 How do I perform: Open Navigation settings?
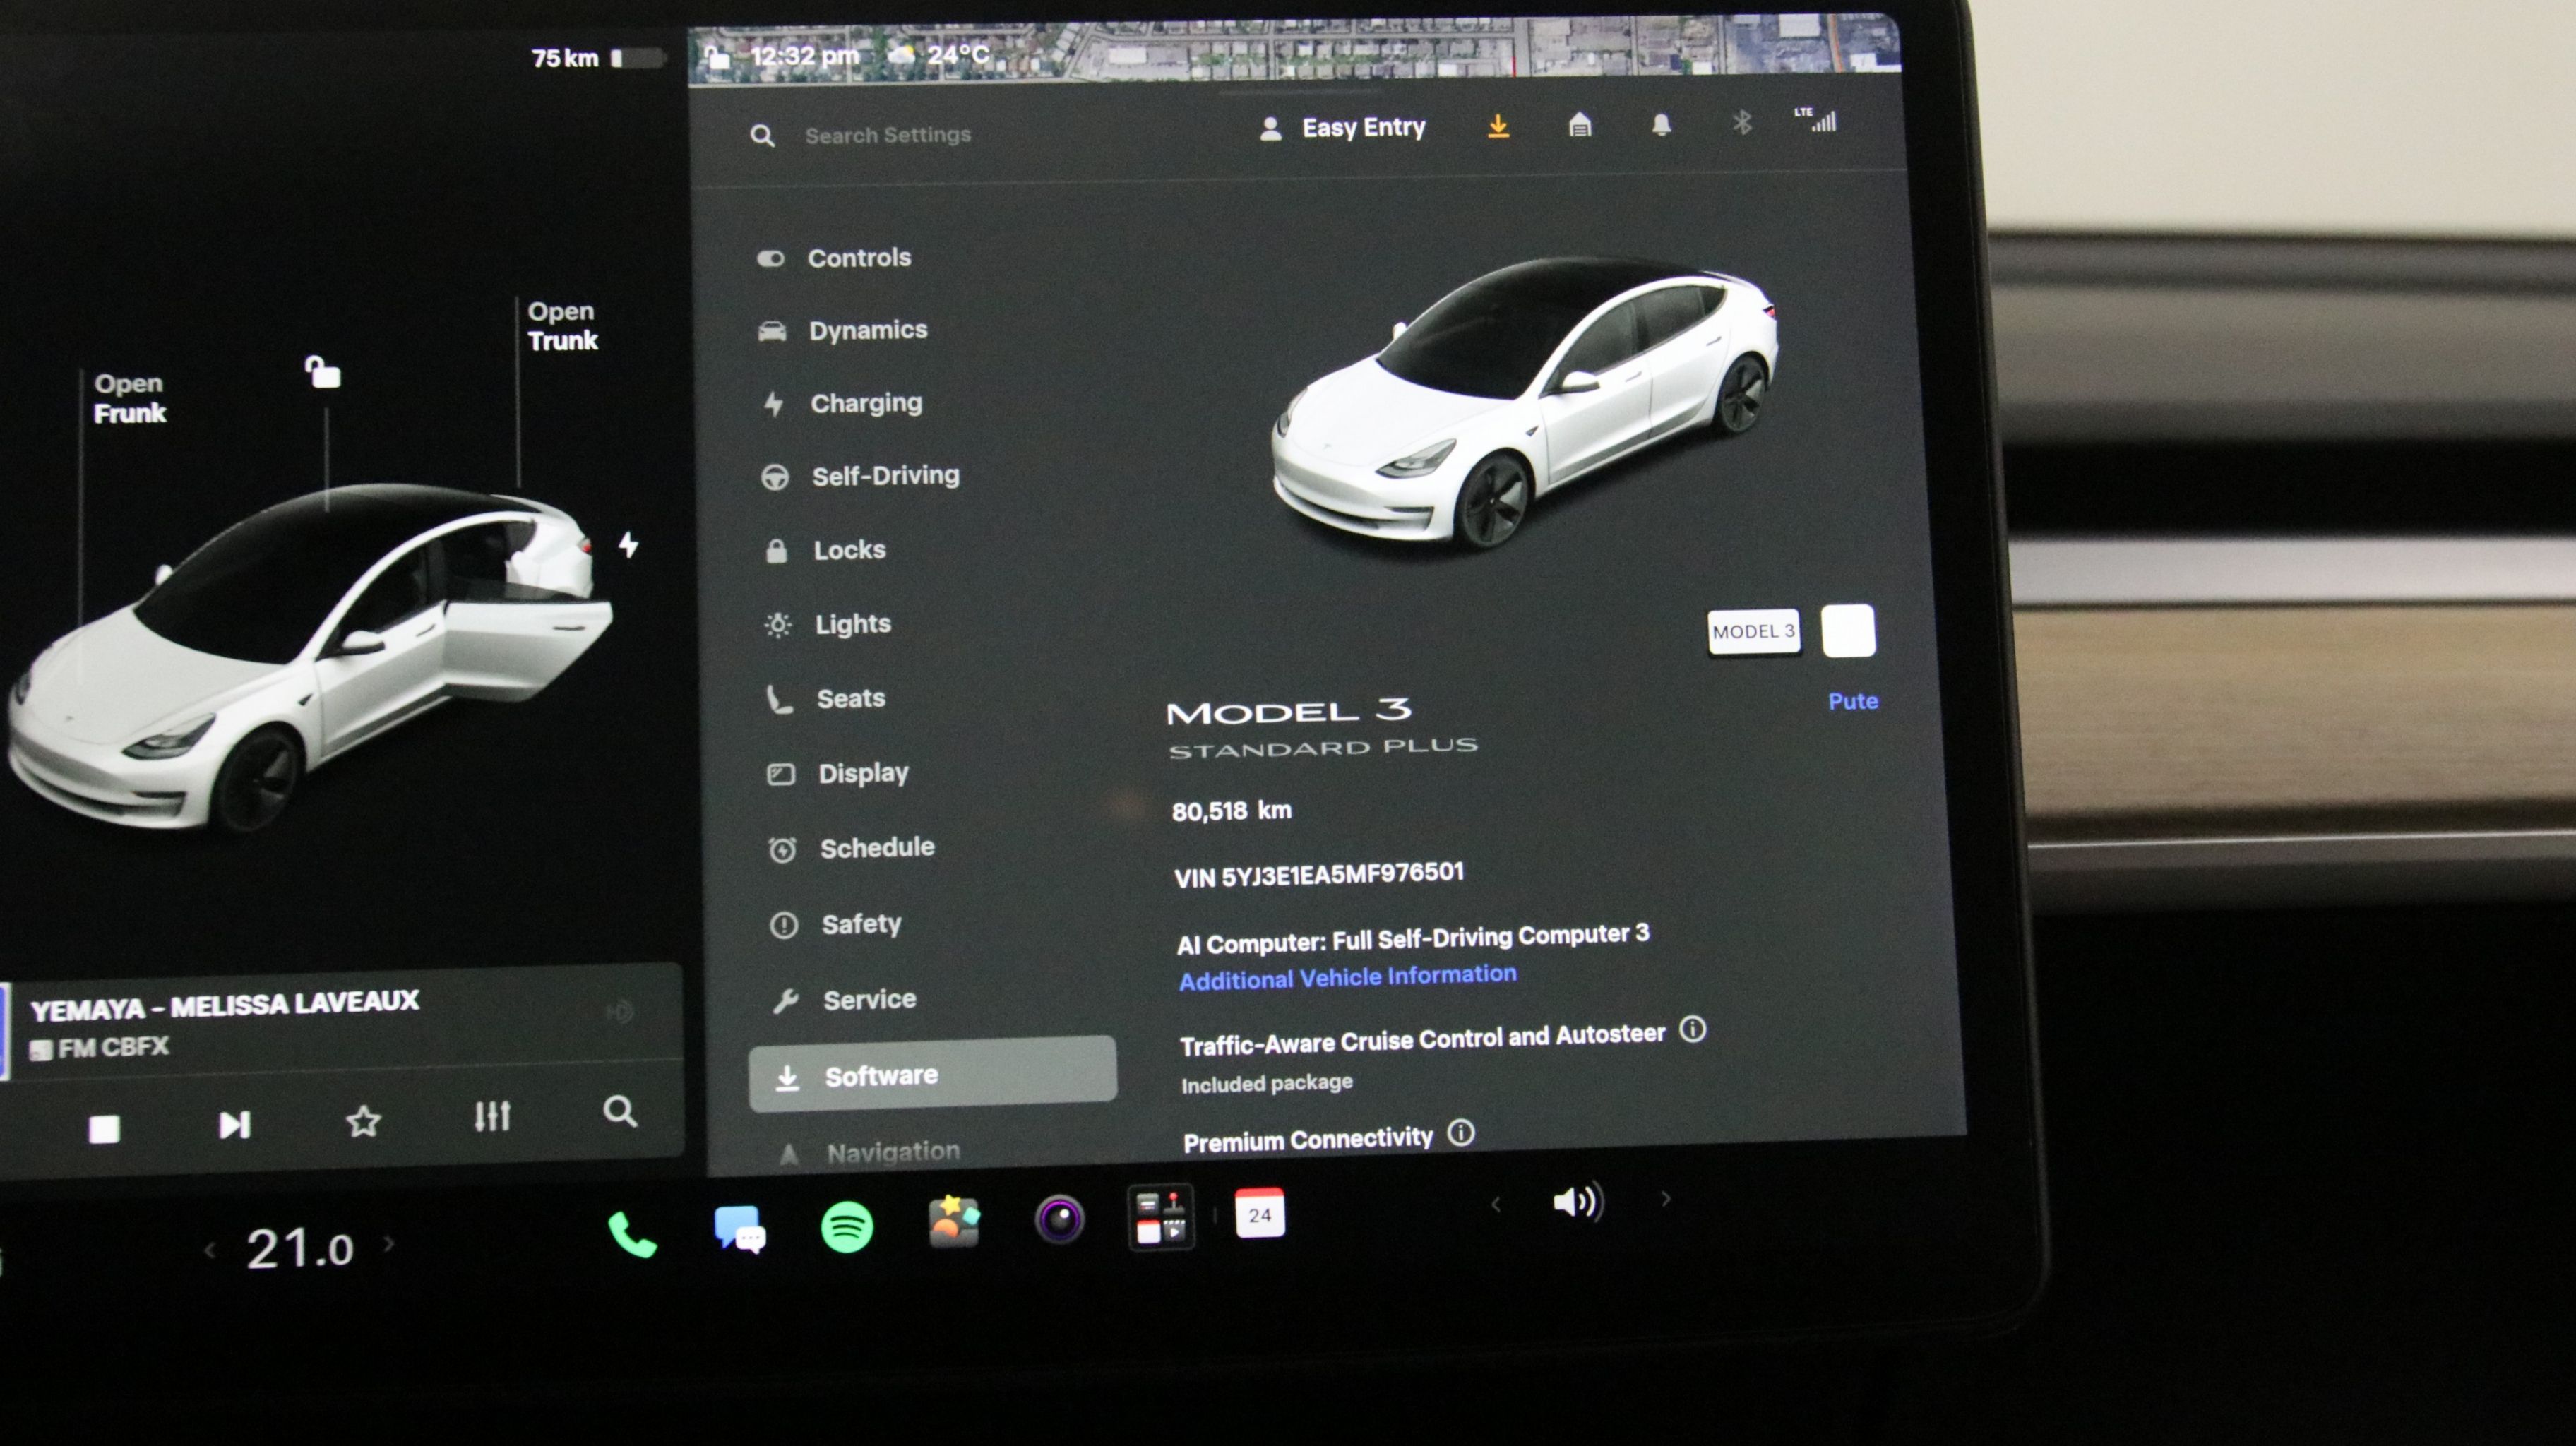point(868,1152)
